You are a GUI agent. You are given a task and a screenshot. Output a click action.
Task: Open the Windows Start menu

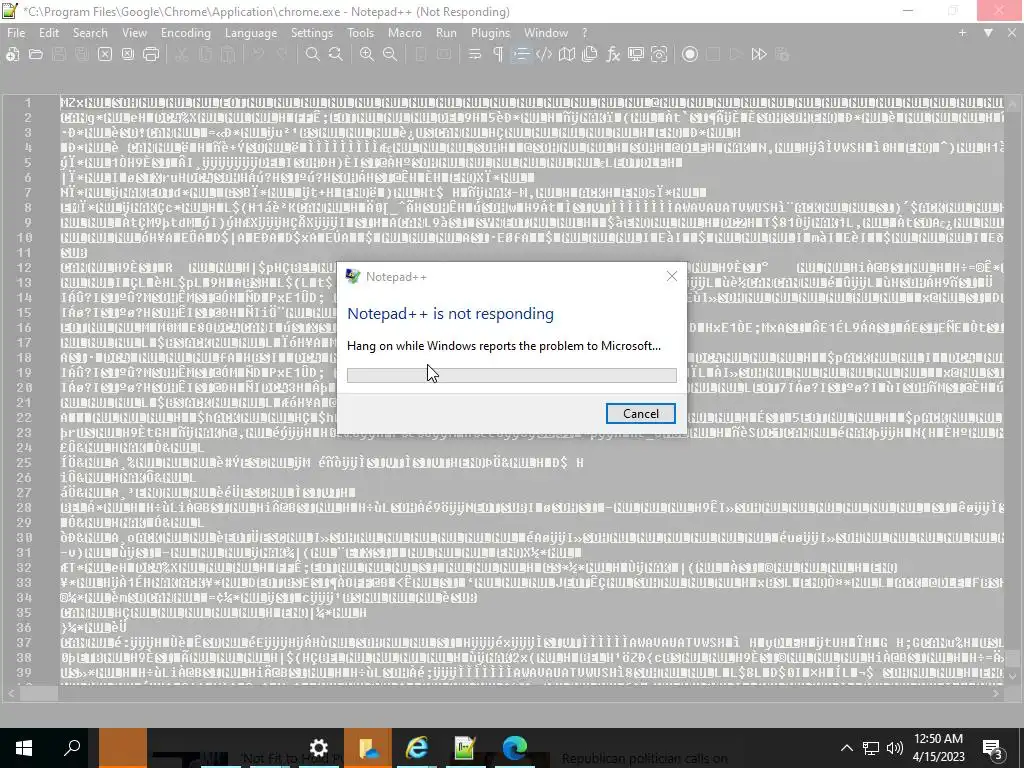24,748
